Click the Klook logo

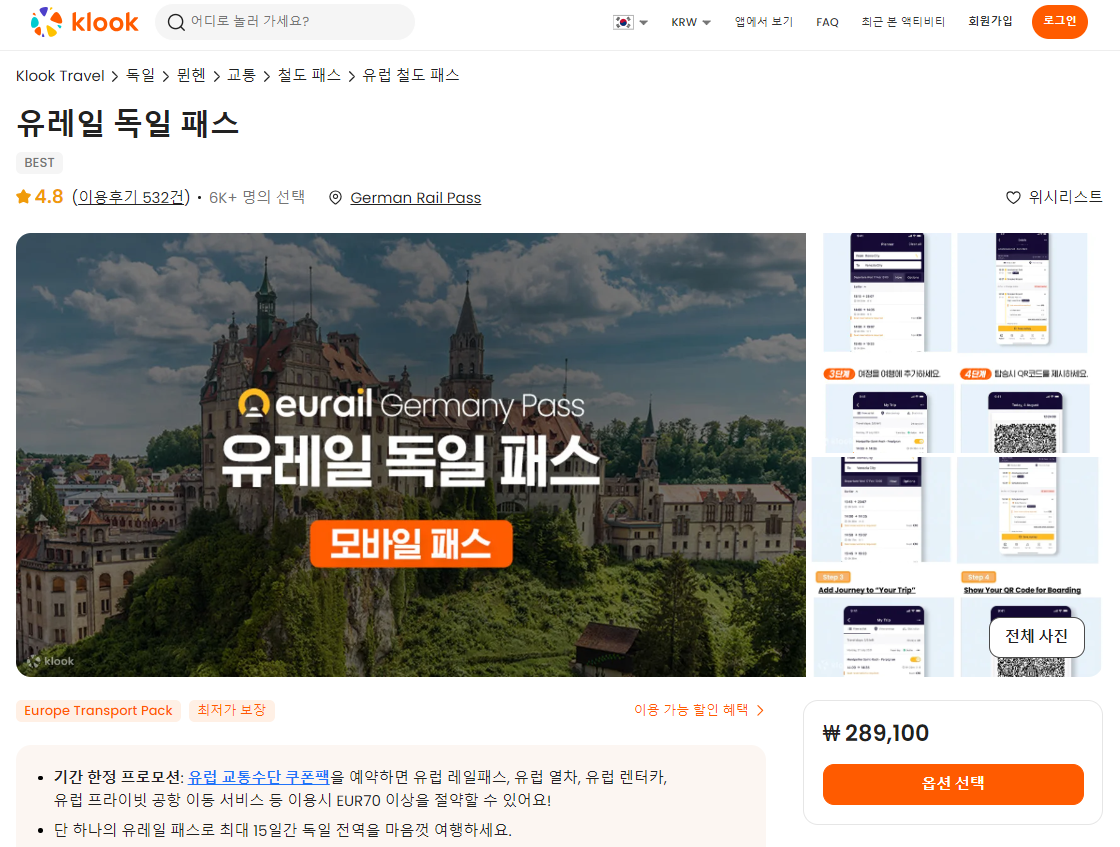84,22
